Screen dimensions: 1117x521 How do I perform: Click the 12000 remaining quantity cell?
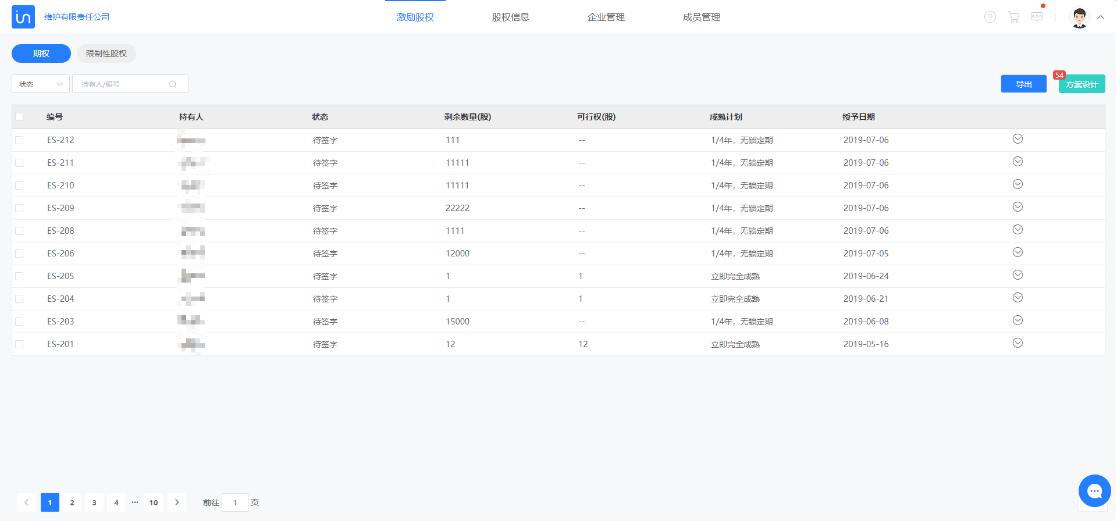(457, 253)
